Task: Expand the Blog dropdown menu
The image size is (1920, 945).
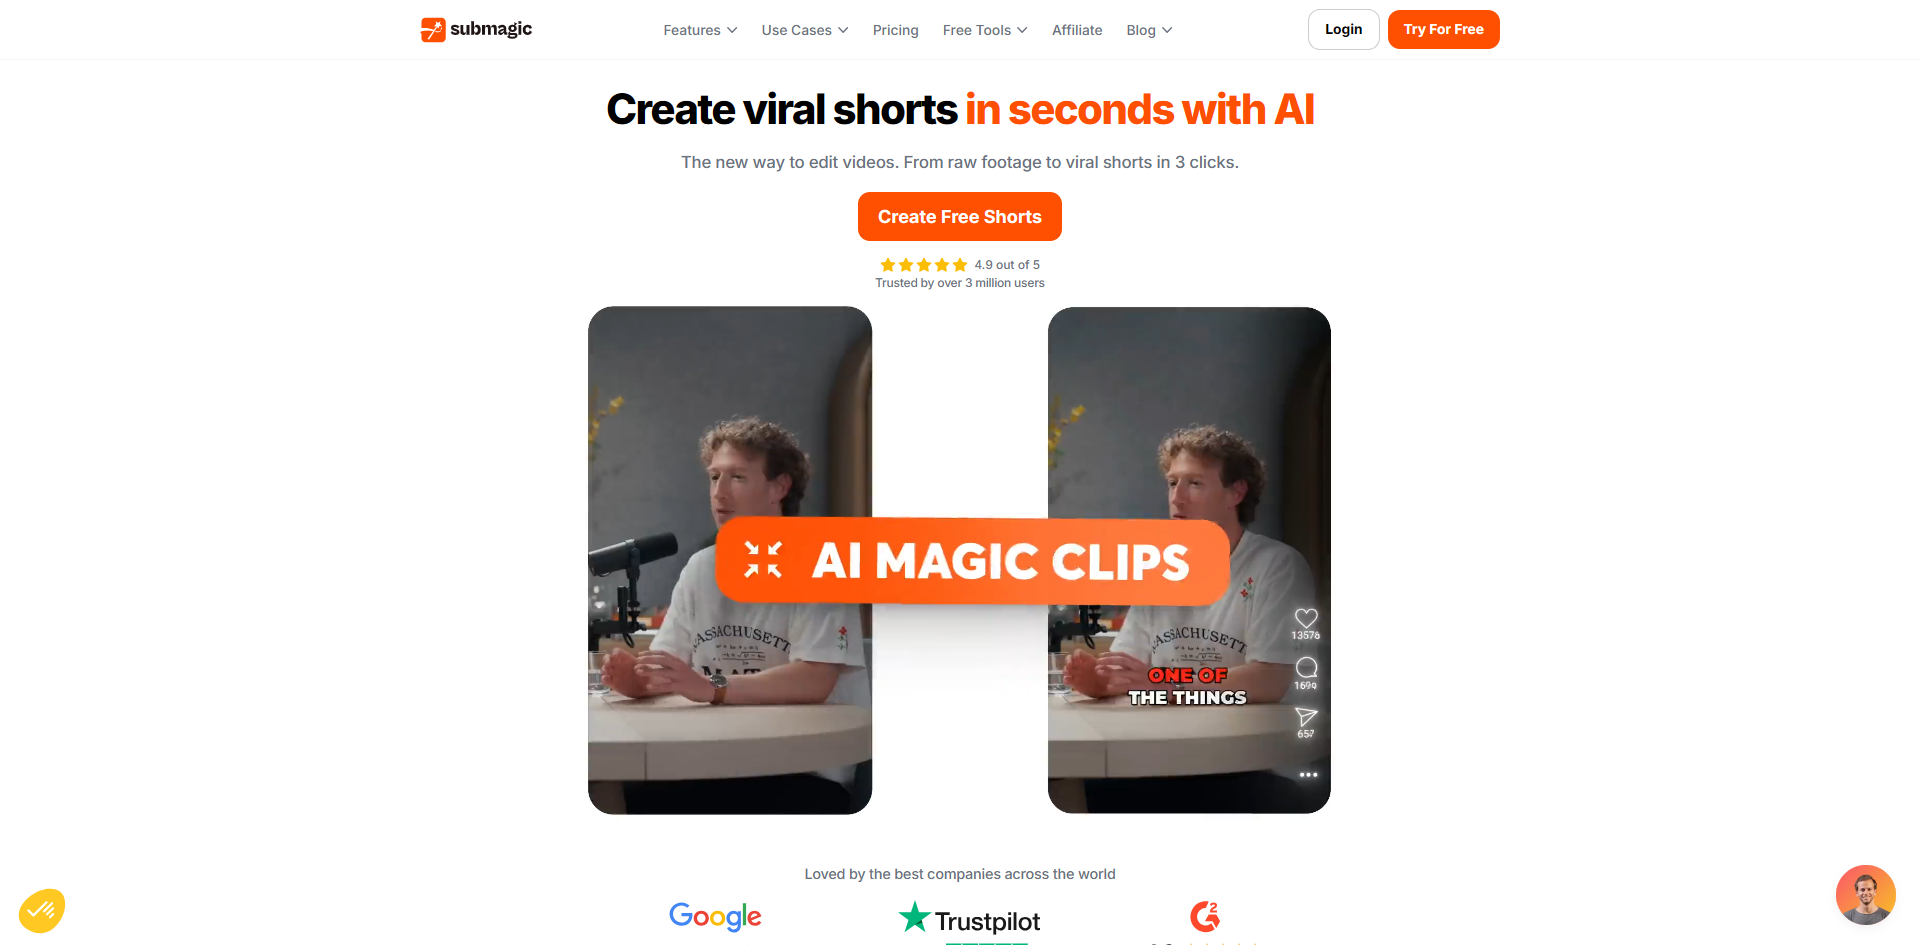Action: pos(1149,30)
